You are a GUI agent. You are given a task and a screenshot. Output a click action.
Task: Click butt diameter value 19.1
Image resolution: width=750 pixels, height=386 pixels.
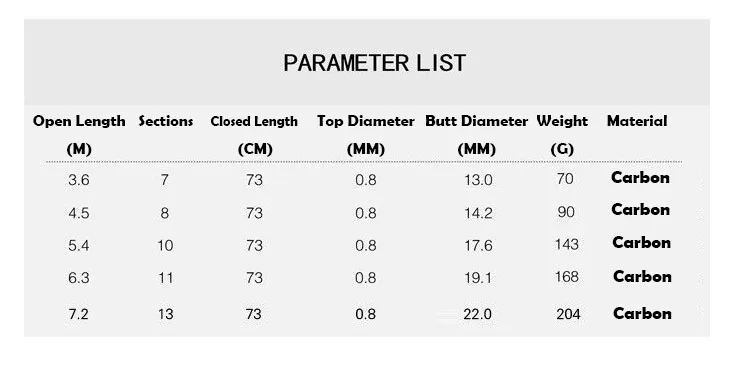click(478, 277)
